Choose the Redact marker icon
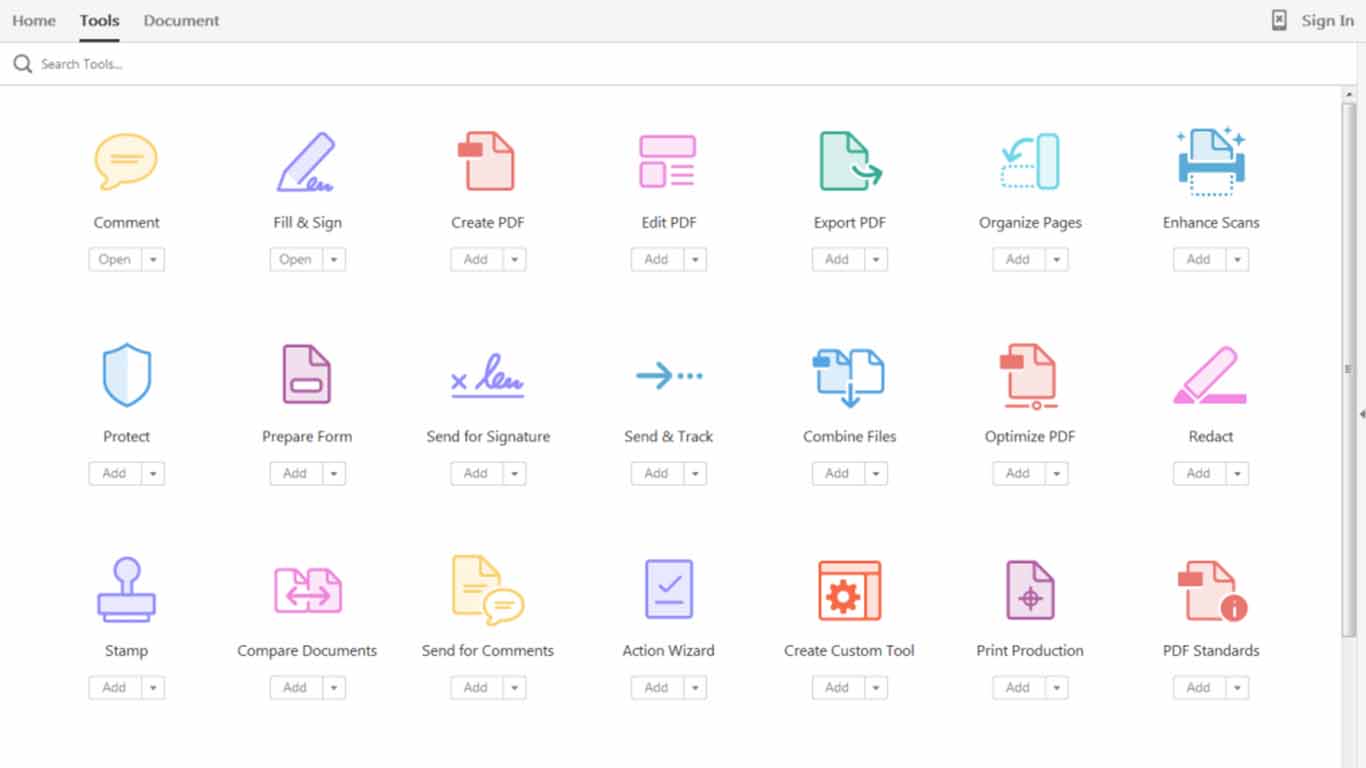Screen dimensions: 1366x768 pyautogui.click(x=1211, y=375)
